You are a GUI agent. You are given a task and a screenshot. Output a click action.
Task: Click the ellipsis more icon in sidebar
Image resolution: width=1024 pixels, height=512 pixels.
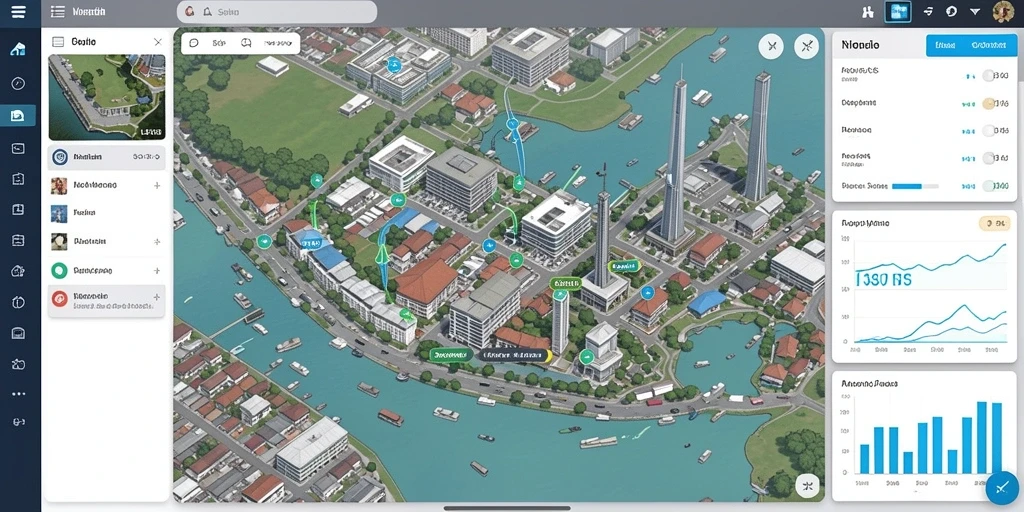tap(18, 394)
